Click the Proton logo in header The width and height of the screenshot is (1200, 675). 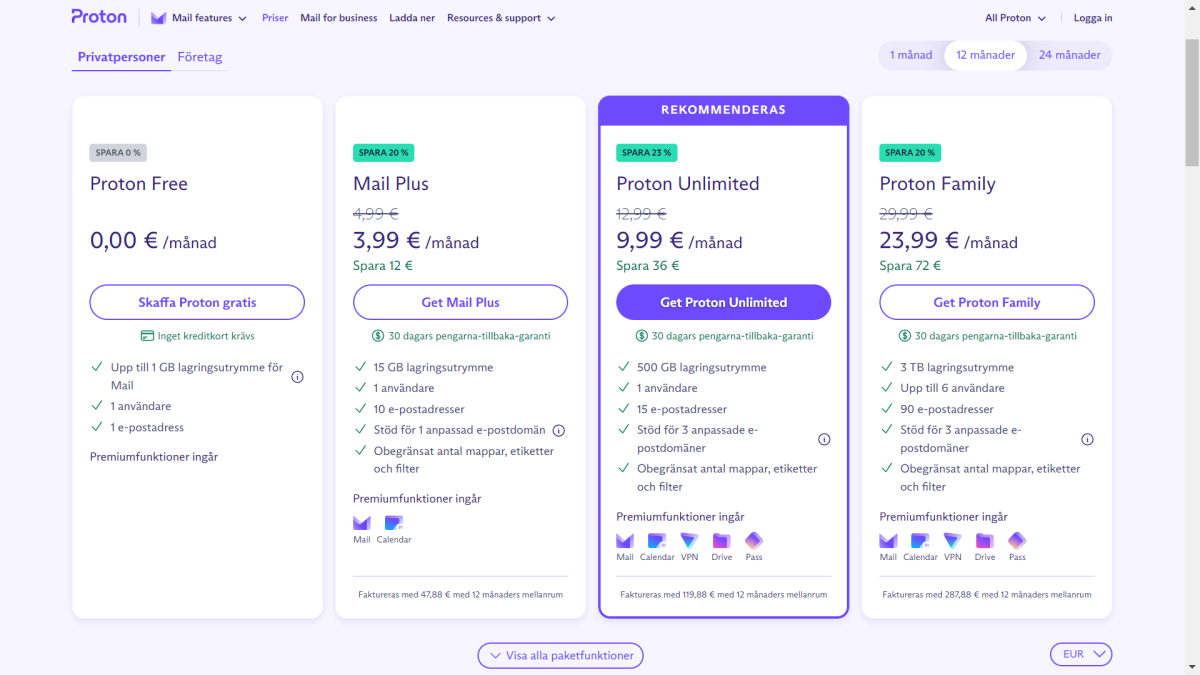99,17
